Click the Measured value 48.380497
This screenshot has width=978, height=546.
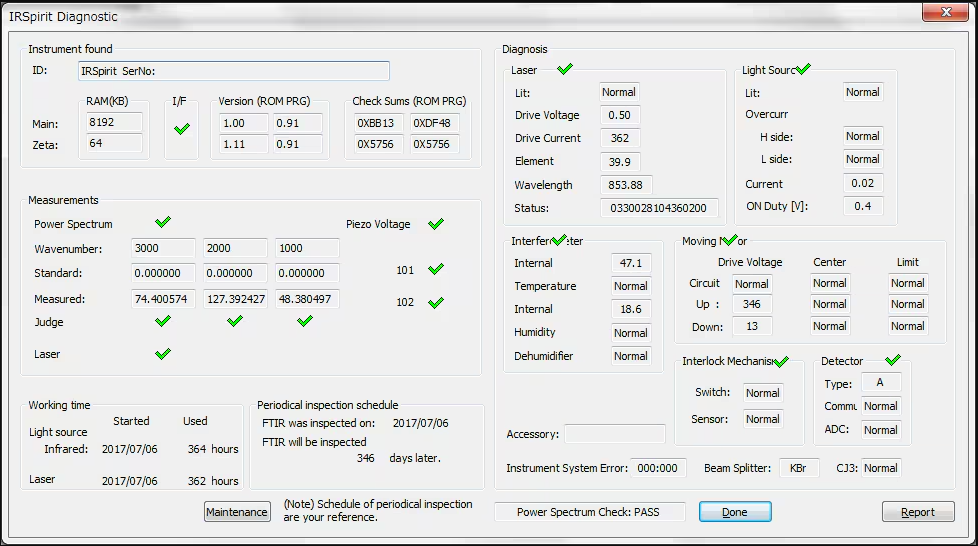click(x=307, y=299)
